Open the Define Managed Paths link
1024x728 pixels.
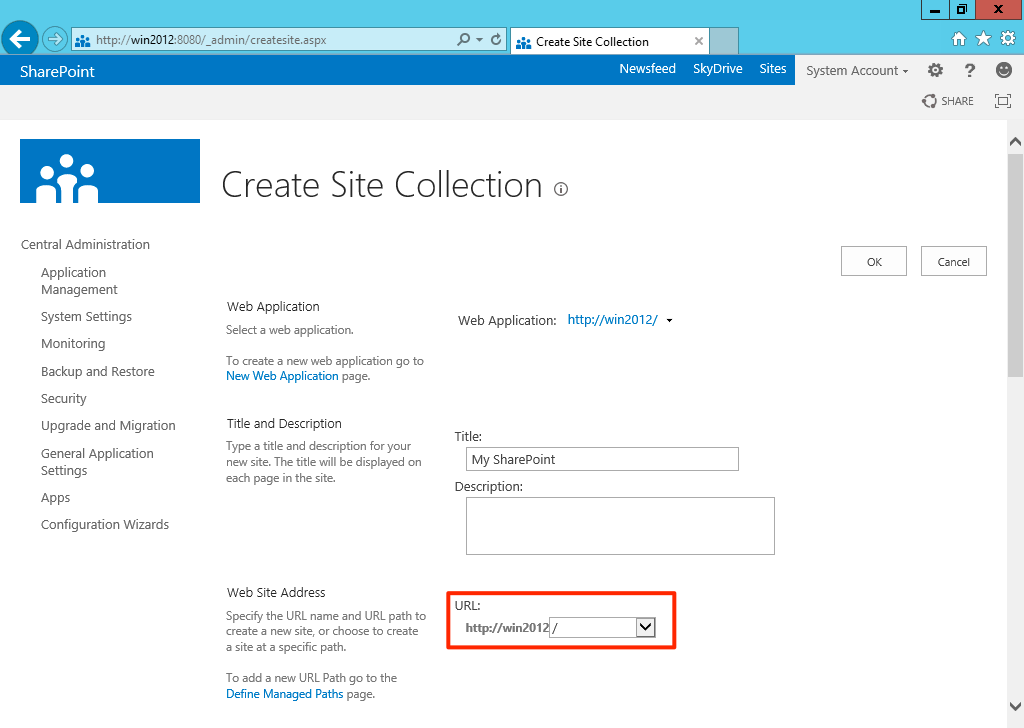pos(284,693)
